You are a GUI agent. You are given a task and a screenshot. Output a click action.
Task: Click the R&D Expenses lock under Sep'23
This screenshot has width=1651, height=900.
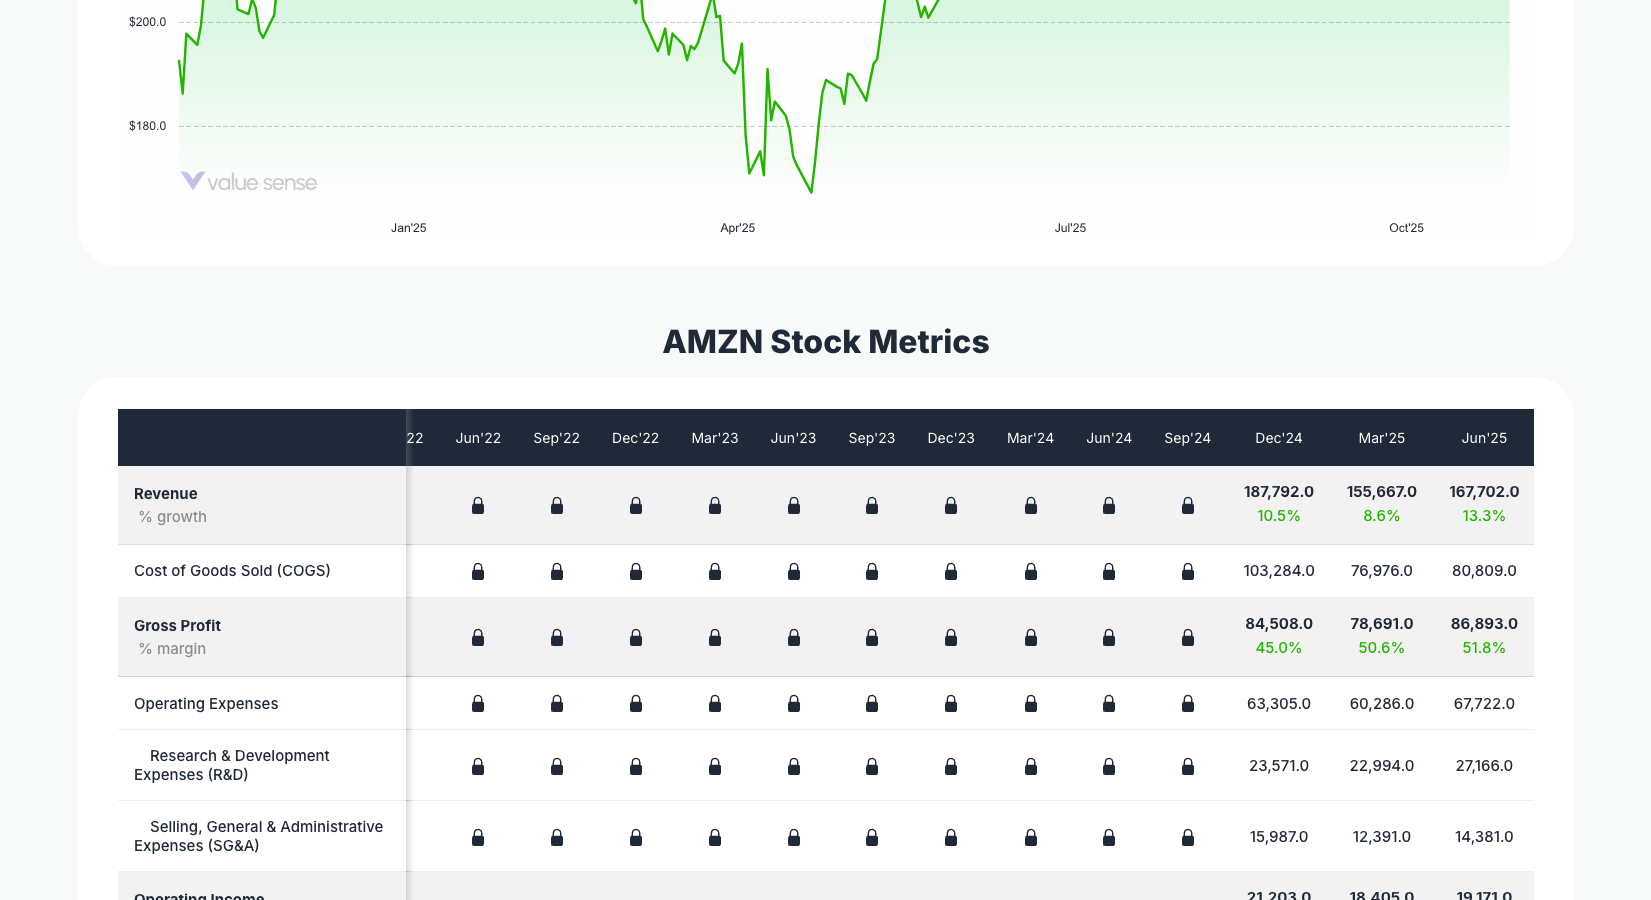click(872, 766)
